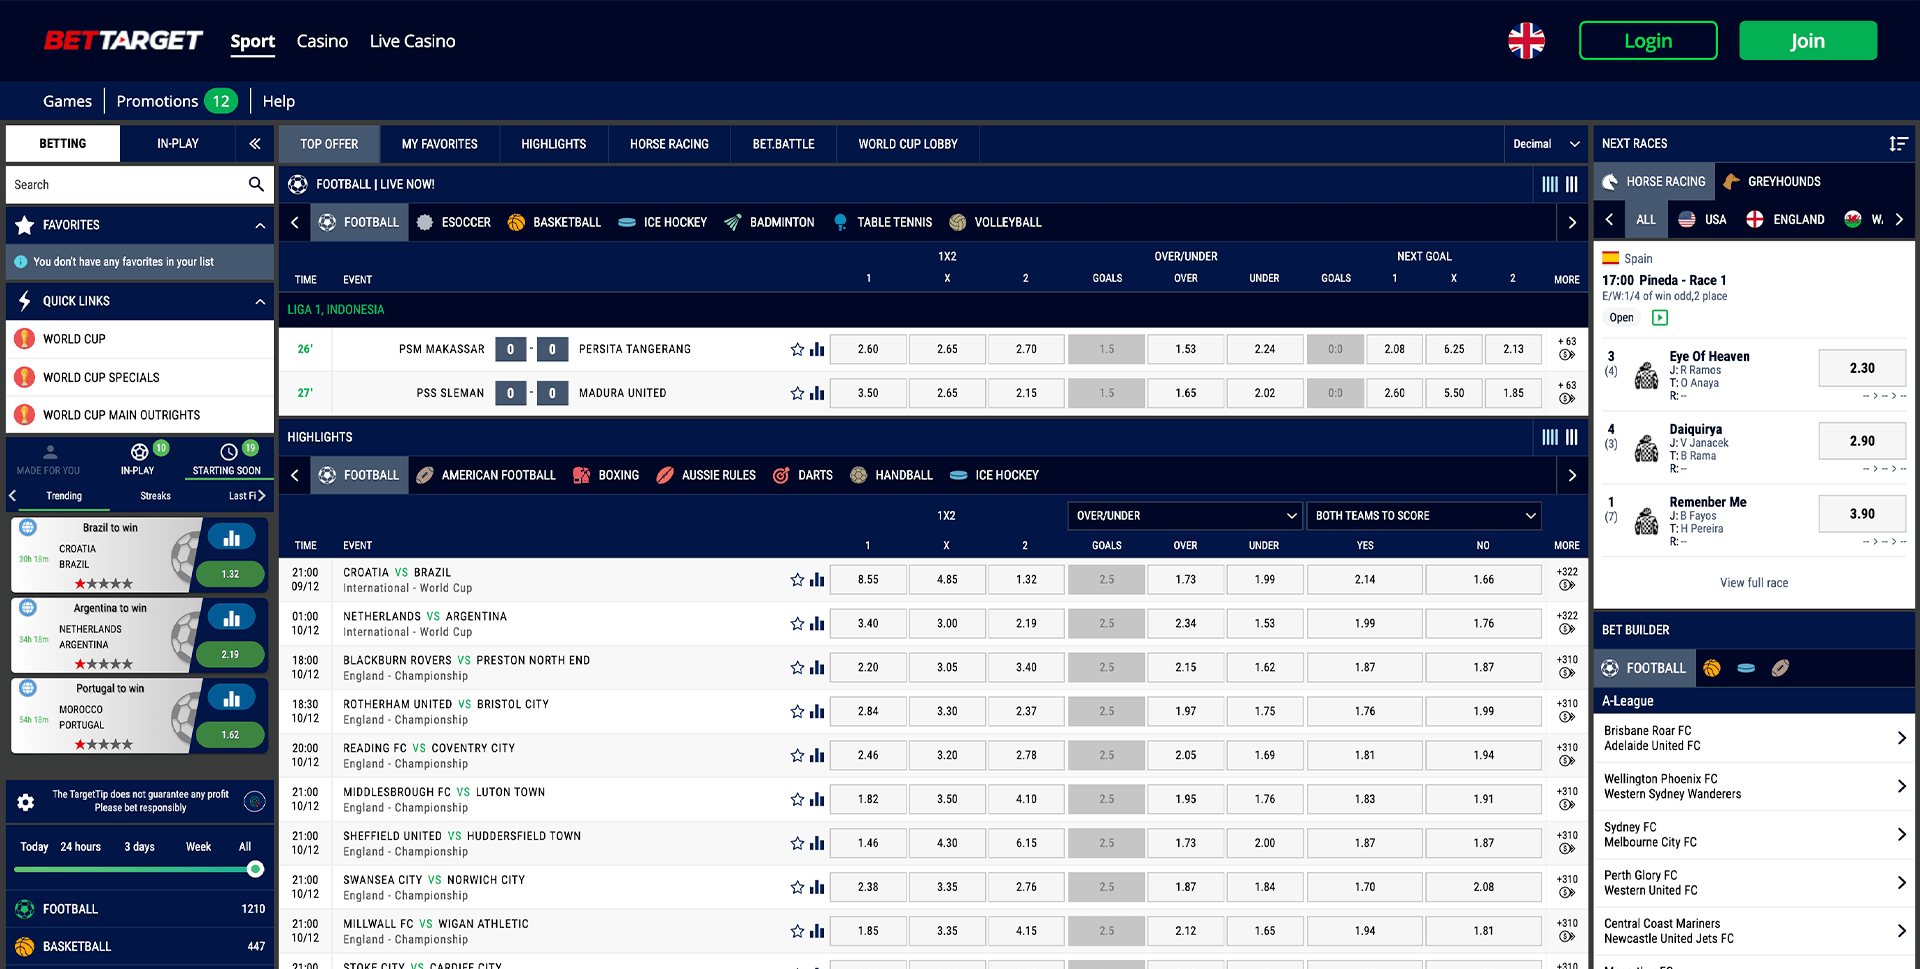Open stats chart for PSS Sleman match
This screenshot has height=969, width=1920.
[x=817, y=393]
